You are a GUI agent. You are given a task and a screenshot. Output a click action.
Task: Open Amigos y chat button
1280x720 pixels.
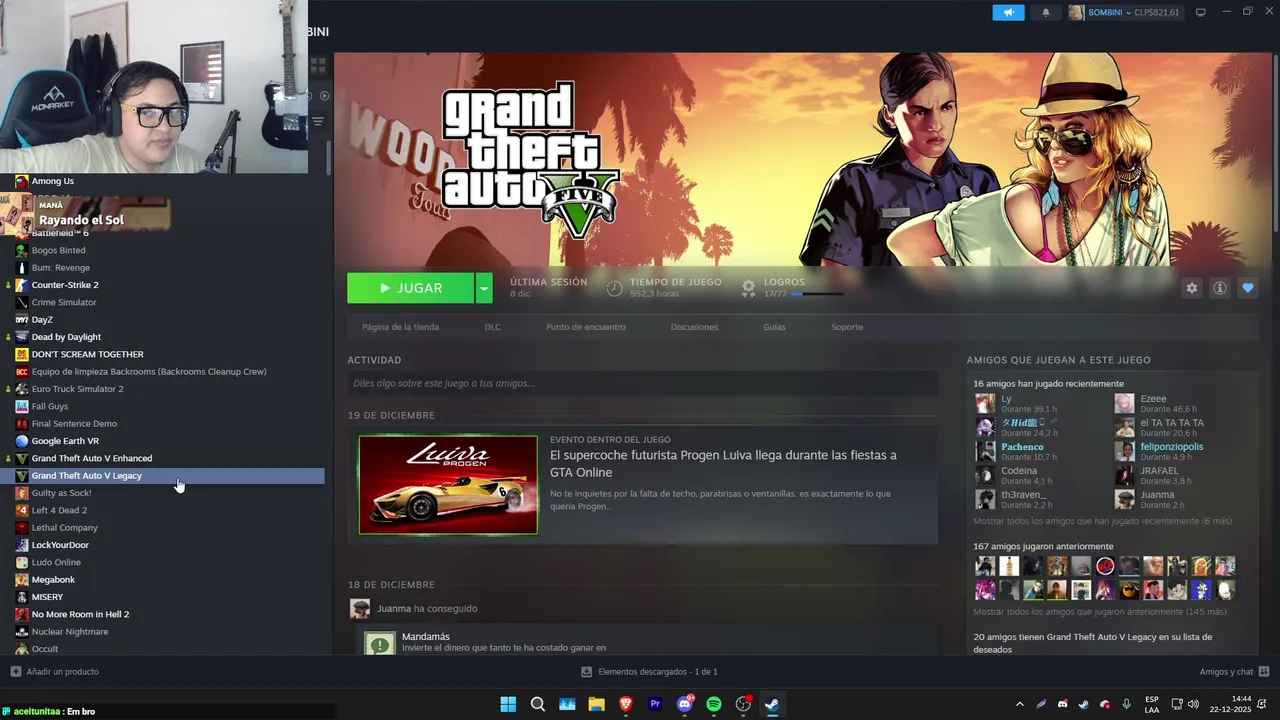(1234, 672)
